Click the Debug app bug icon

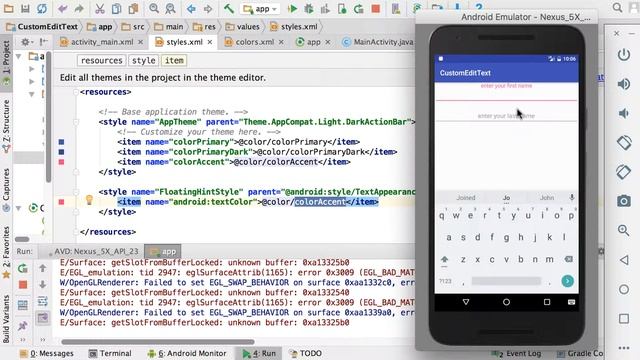point(309,8)
